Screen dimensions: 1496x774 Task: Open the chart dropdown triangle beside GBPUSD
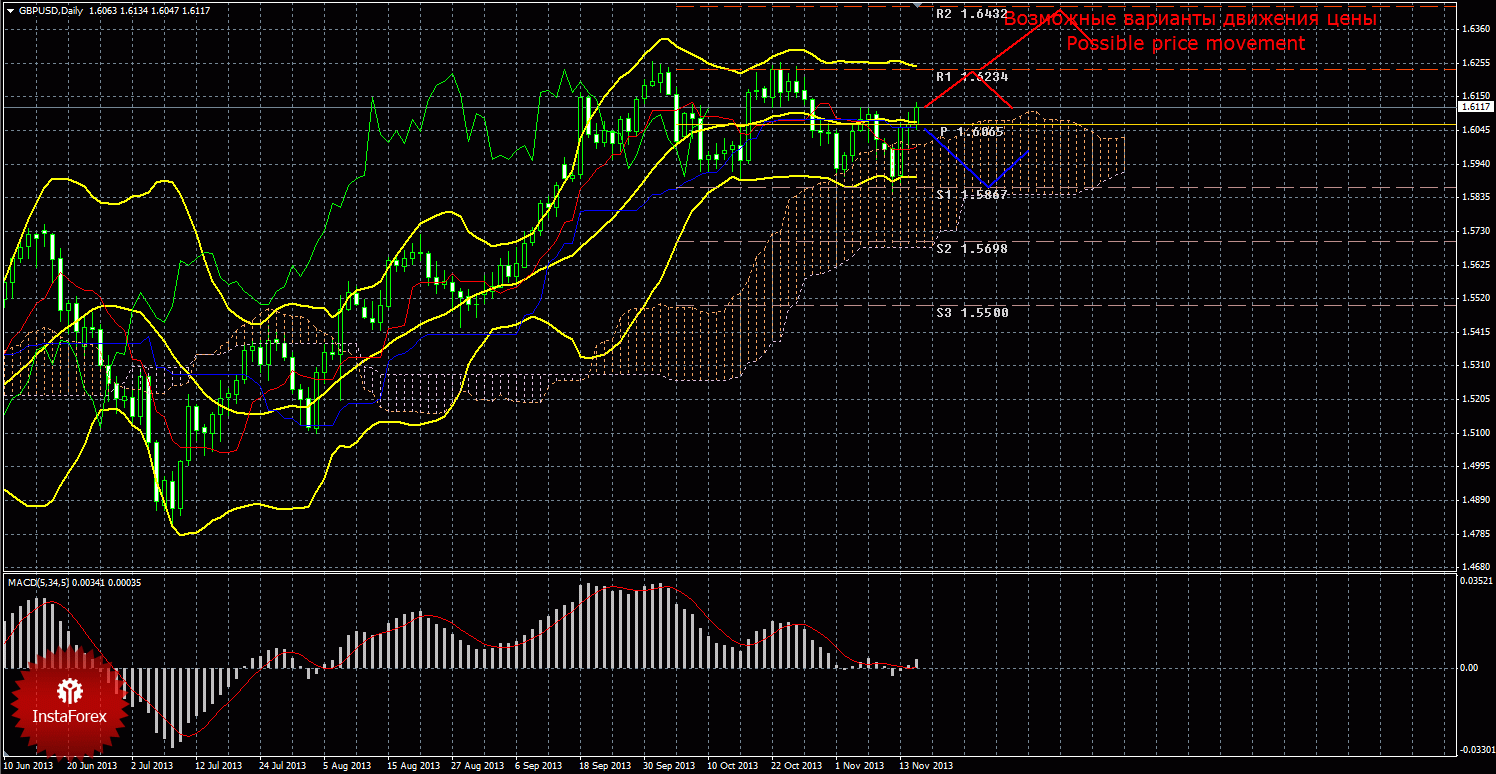(x=10, y=10)
